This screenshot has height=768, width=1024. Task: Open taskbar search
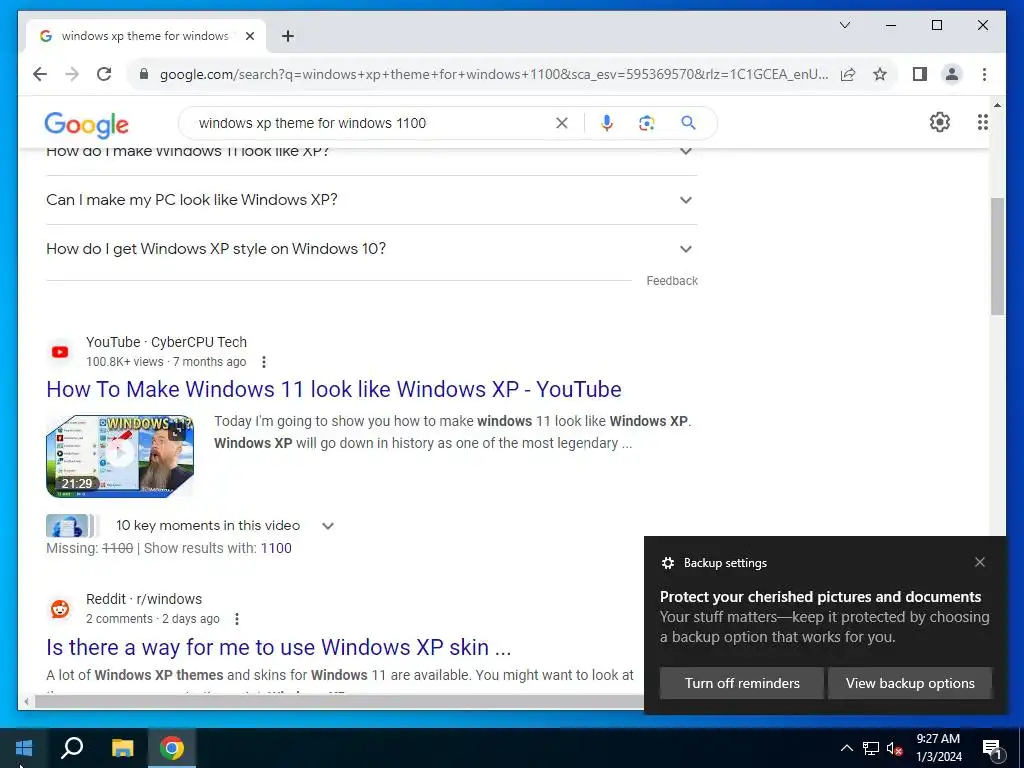[x=72, y=748]
